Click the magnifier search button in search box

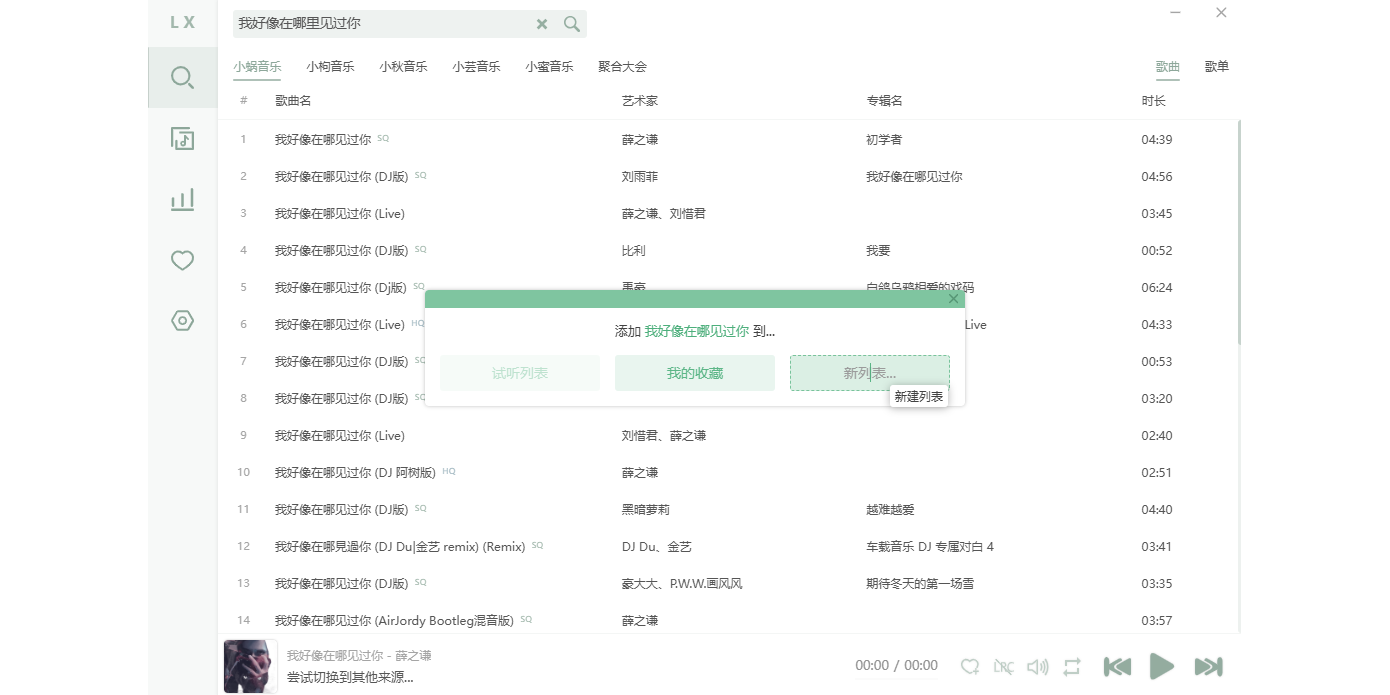[x=572, y=24]
